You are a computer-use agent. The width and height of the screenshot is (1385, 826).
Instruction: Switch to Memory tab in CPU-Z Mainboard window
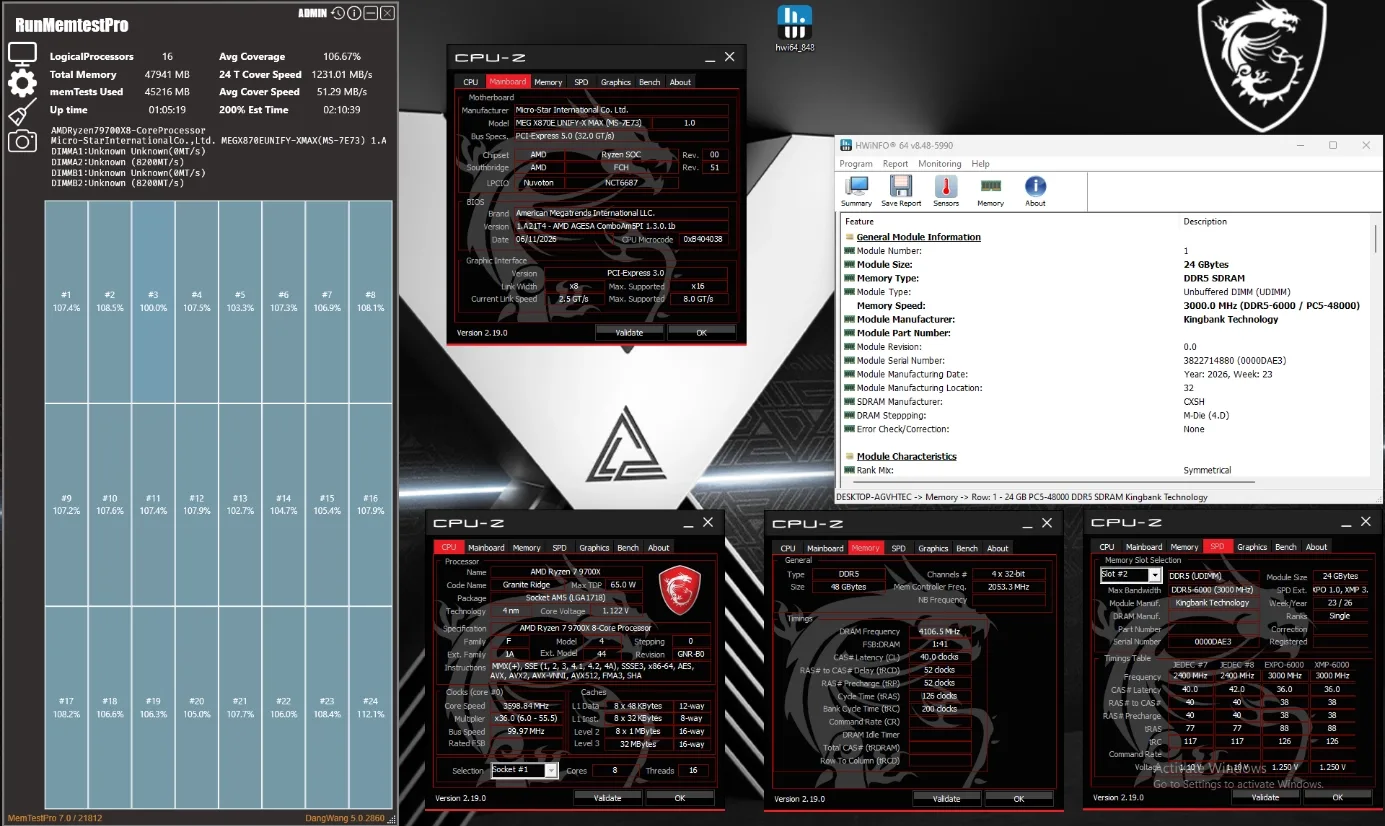click(548, 82)
